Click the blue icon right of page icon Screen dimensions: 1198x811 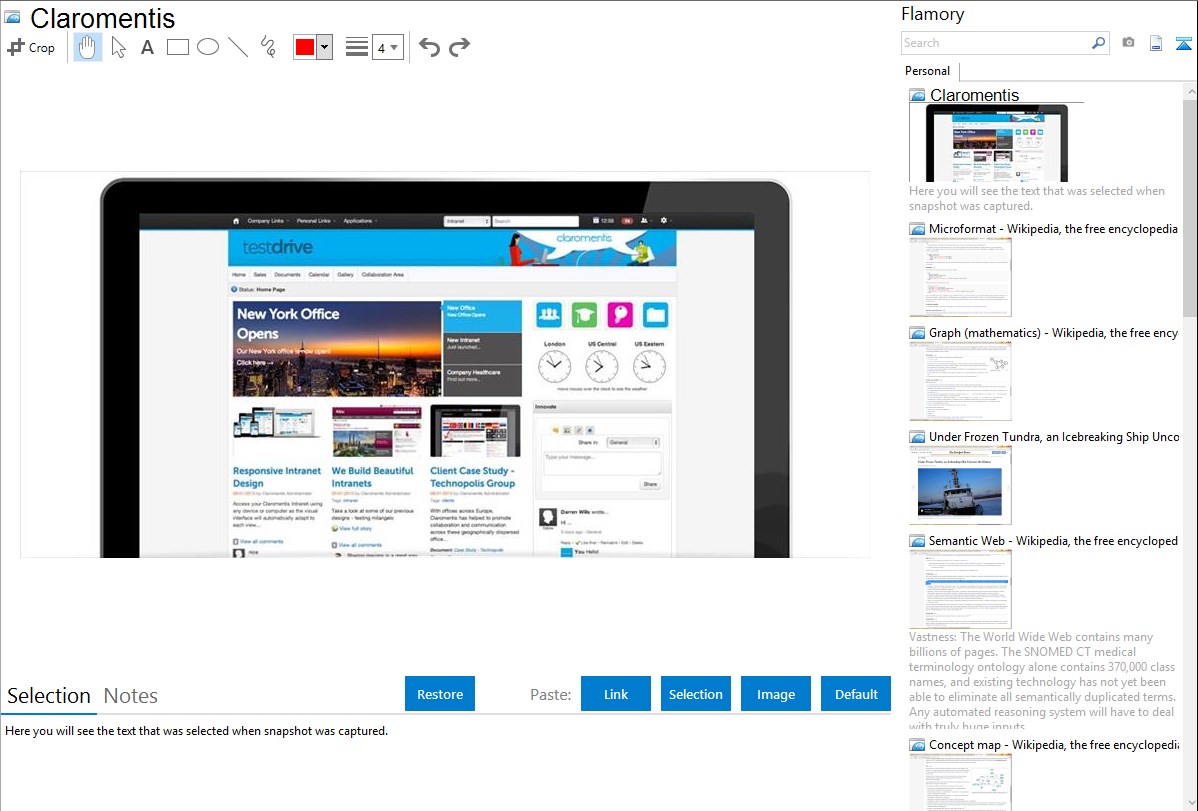pos(1183,43)
